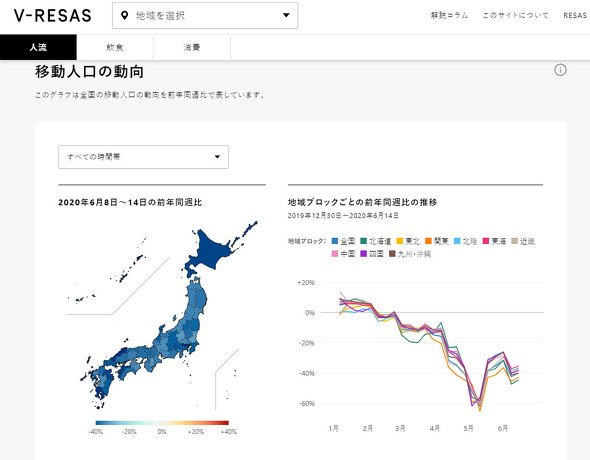The height and width of the screenshot is (460, 590).
Task: Switch to the 飲食 tab
Action: tap(115, 47)
